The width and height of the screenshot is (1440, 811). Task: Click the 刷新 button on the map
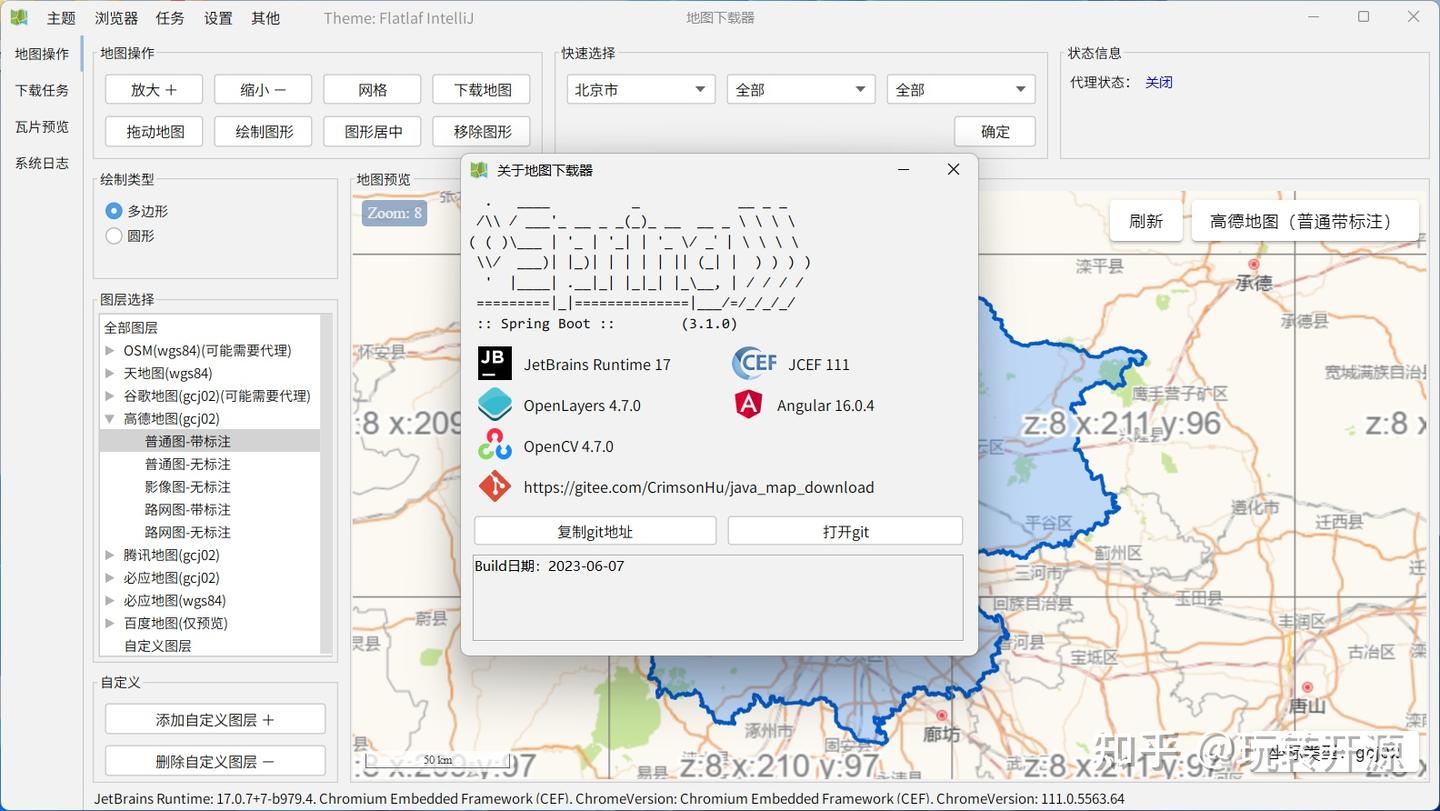pos(1146,221)
